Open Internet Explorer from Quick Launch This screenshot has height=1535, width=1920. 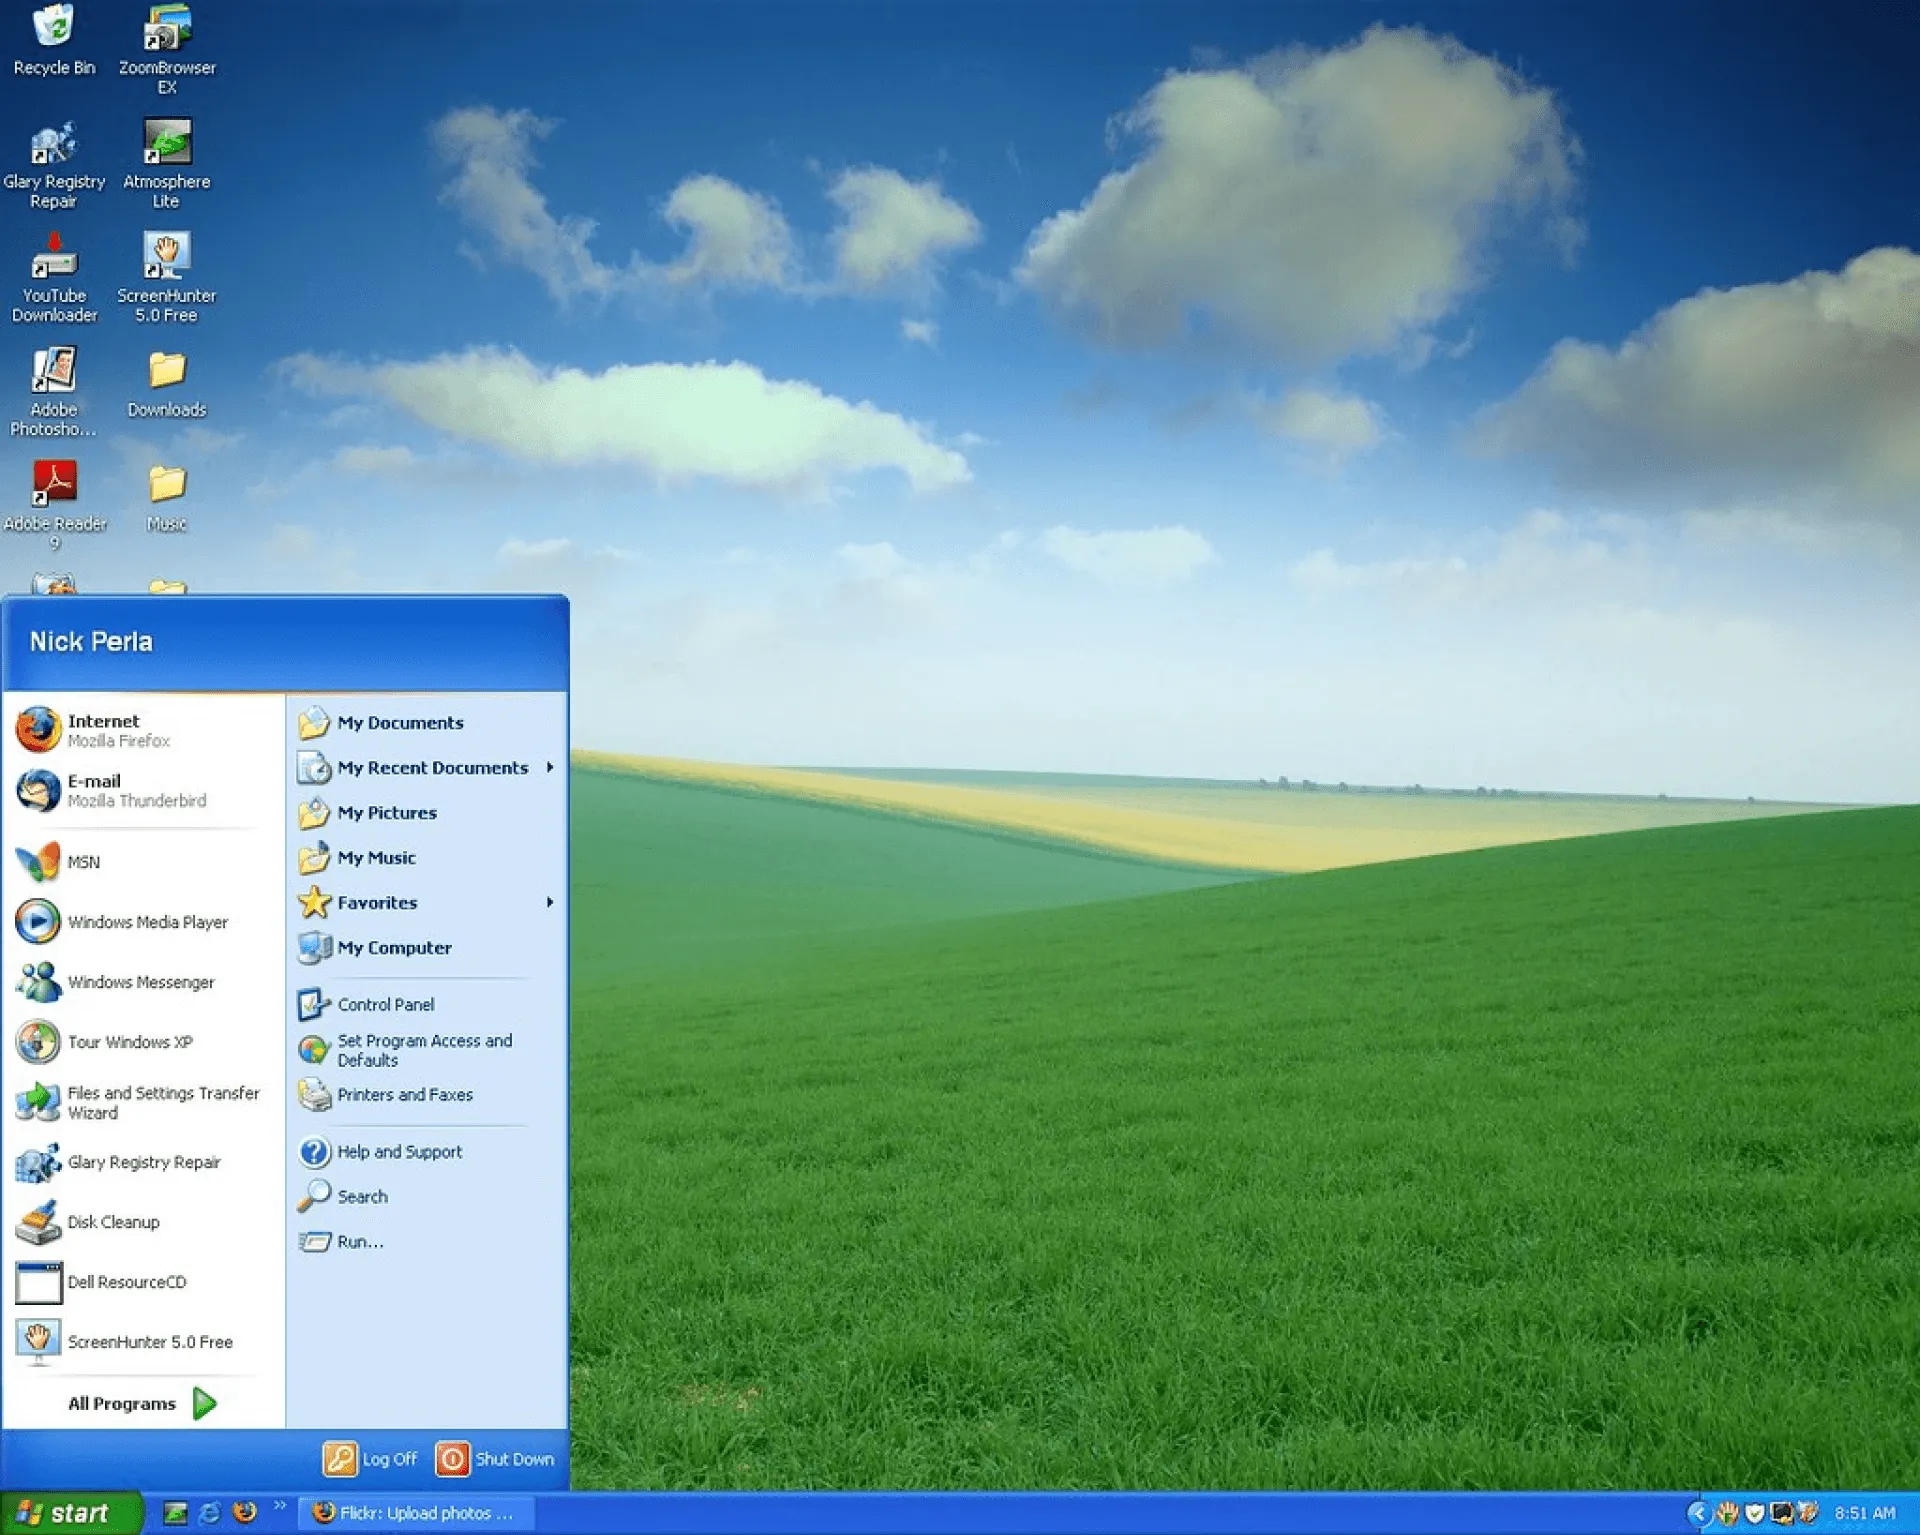click(210, 1513)
